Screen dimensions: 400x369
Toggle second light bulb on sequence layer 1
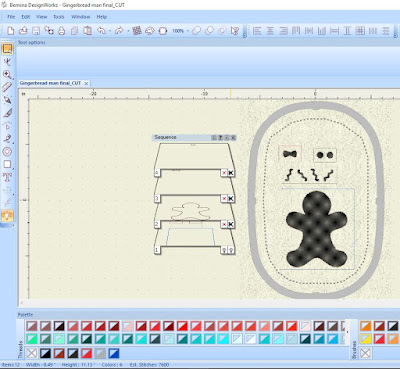[x=231, y=250]
